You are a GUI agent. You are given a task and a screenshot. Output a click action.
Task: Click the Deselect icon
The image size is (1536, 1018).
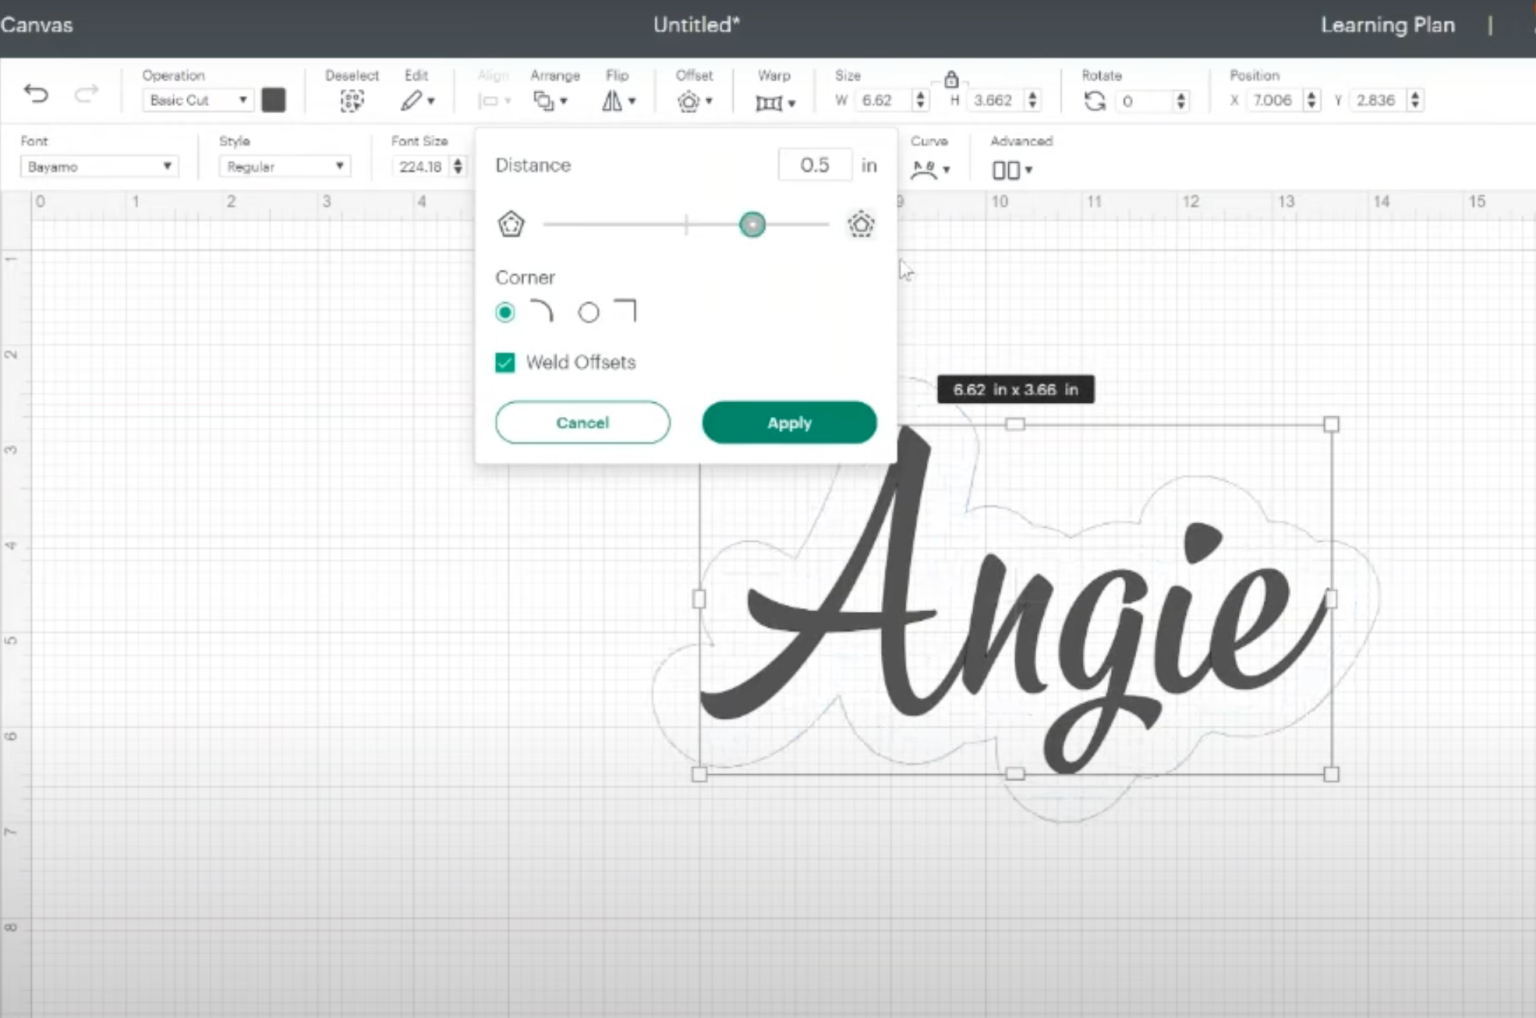coord(351,101)
